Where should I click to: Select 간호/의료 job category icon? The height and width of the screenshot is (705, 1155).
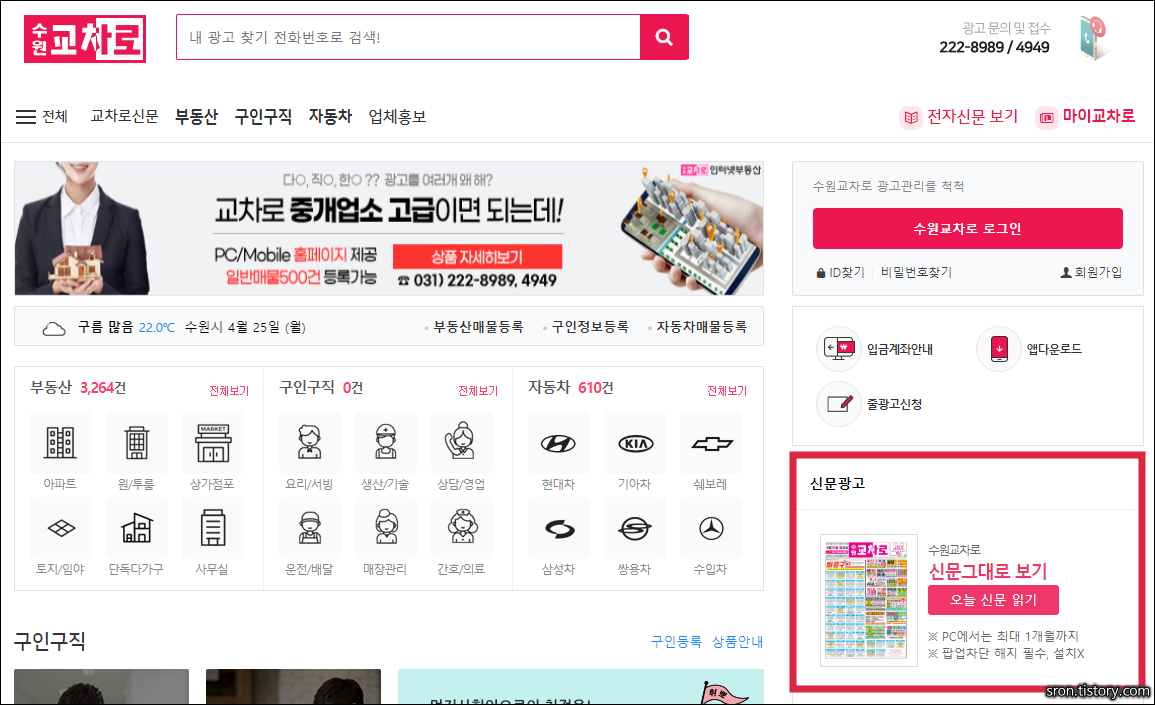coord(461,527)
